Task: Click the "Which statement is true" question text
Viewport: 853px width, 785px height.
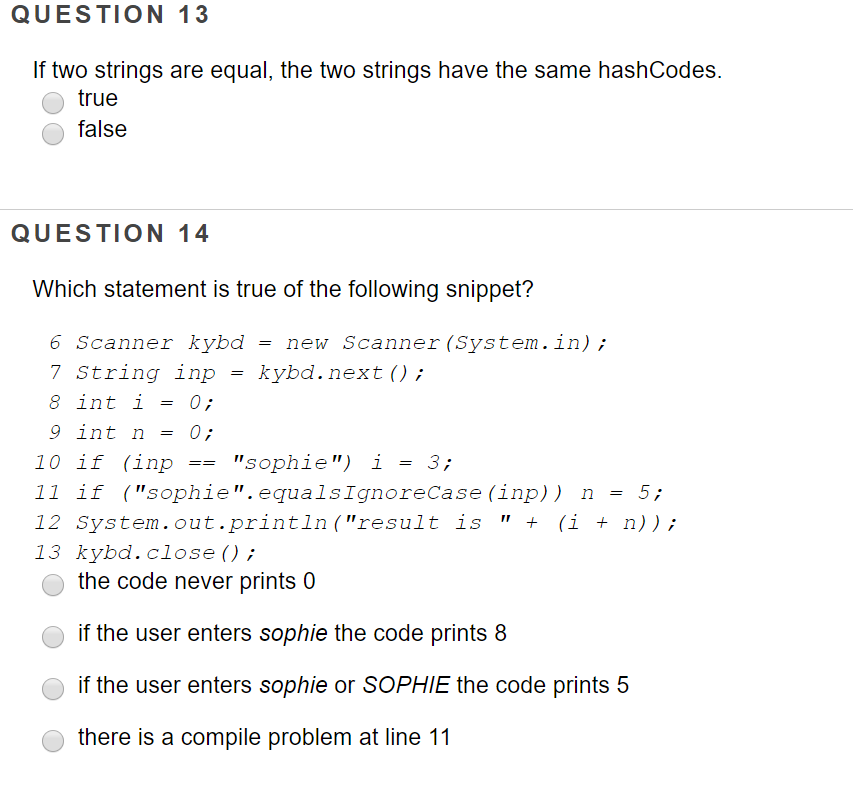Action: (x=283, y=289)
